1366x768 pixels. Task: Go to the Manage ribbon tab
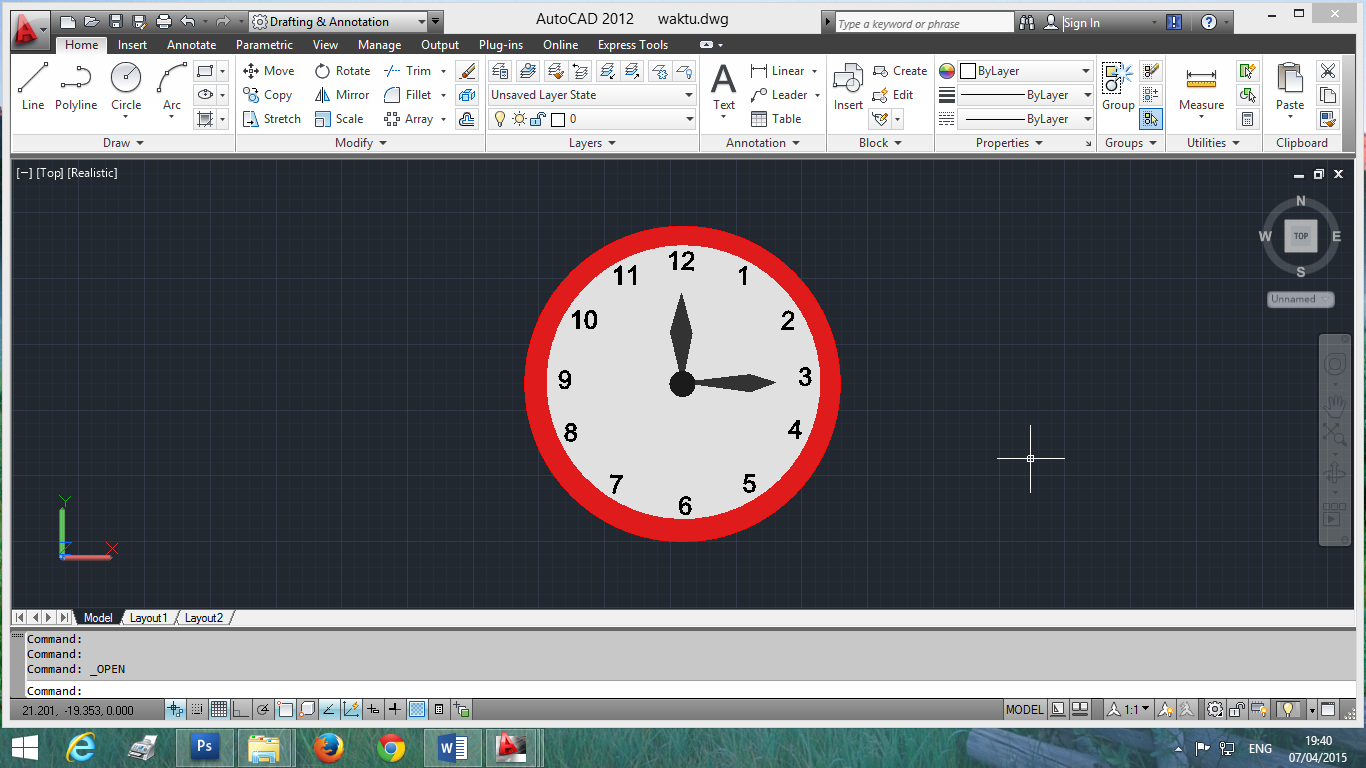[x=379, y=45]
